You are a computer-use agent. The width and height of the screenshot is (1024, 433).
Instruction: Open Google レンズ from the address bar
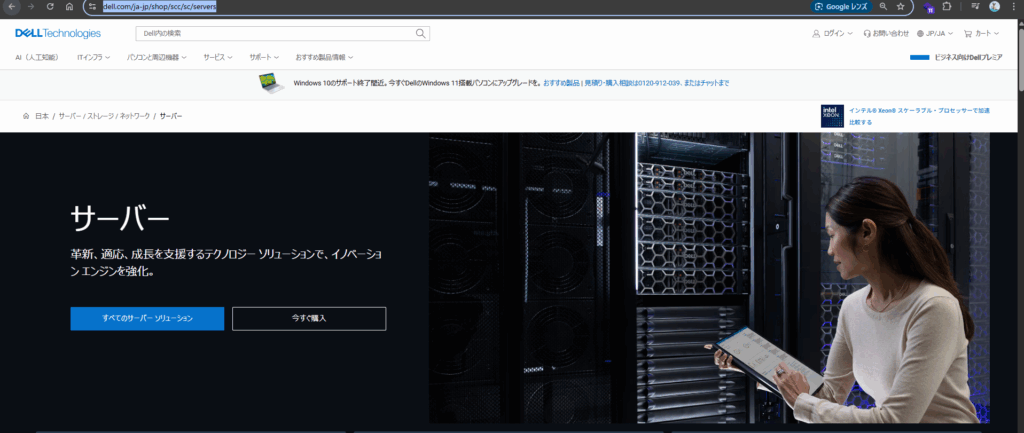point(841,6)
